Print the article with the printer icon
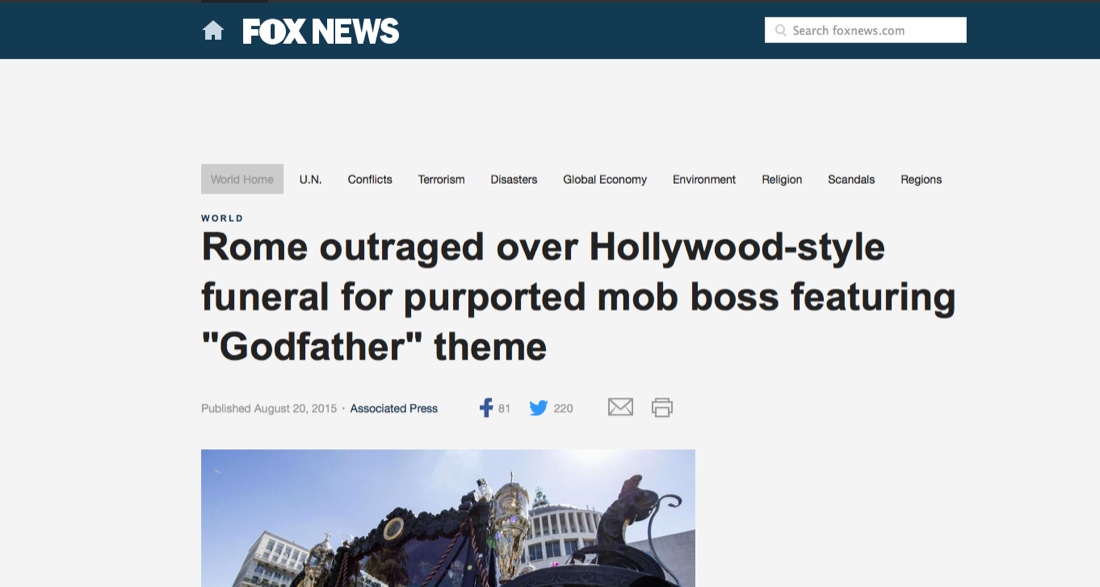 (x=662, y=407)
